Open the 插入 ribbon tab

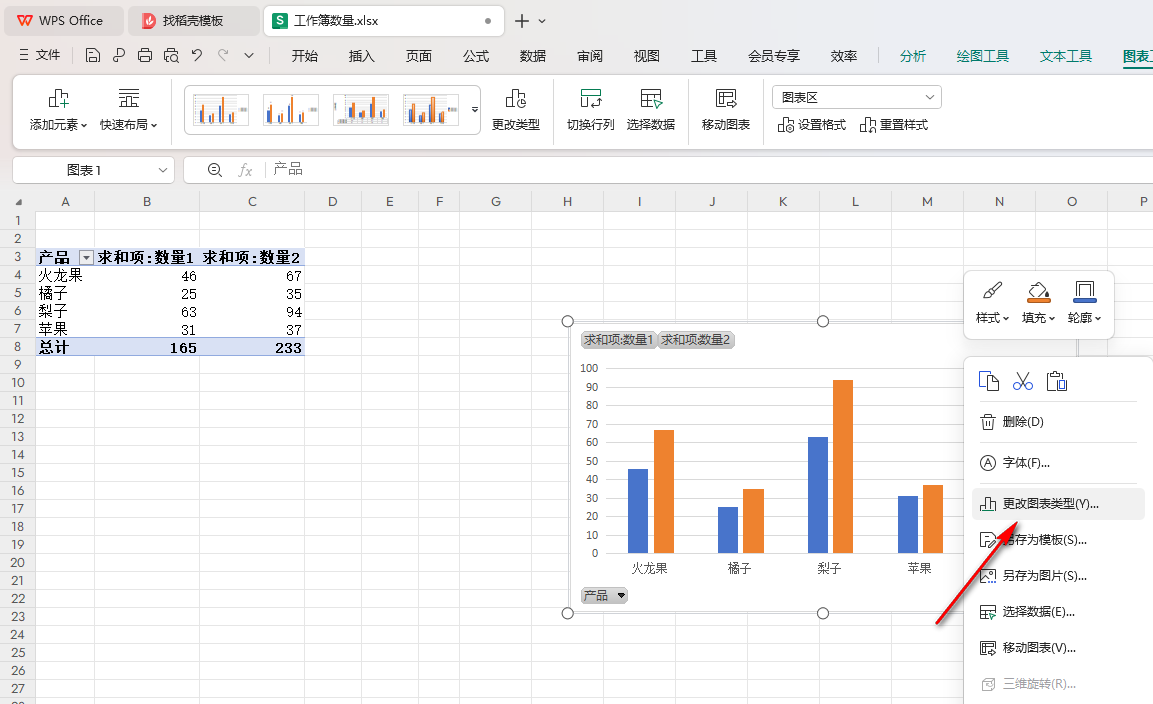pyautogui.click(x=361, y=56)
